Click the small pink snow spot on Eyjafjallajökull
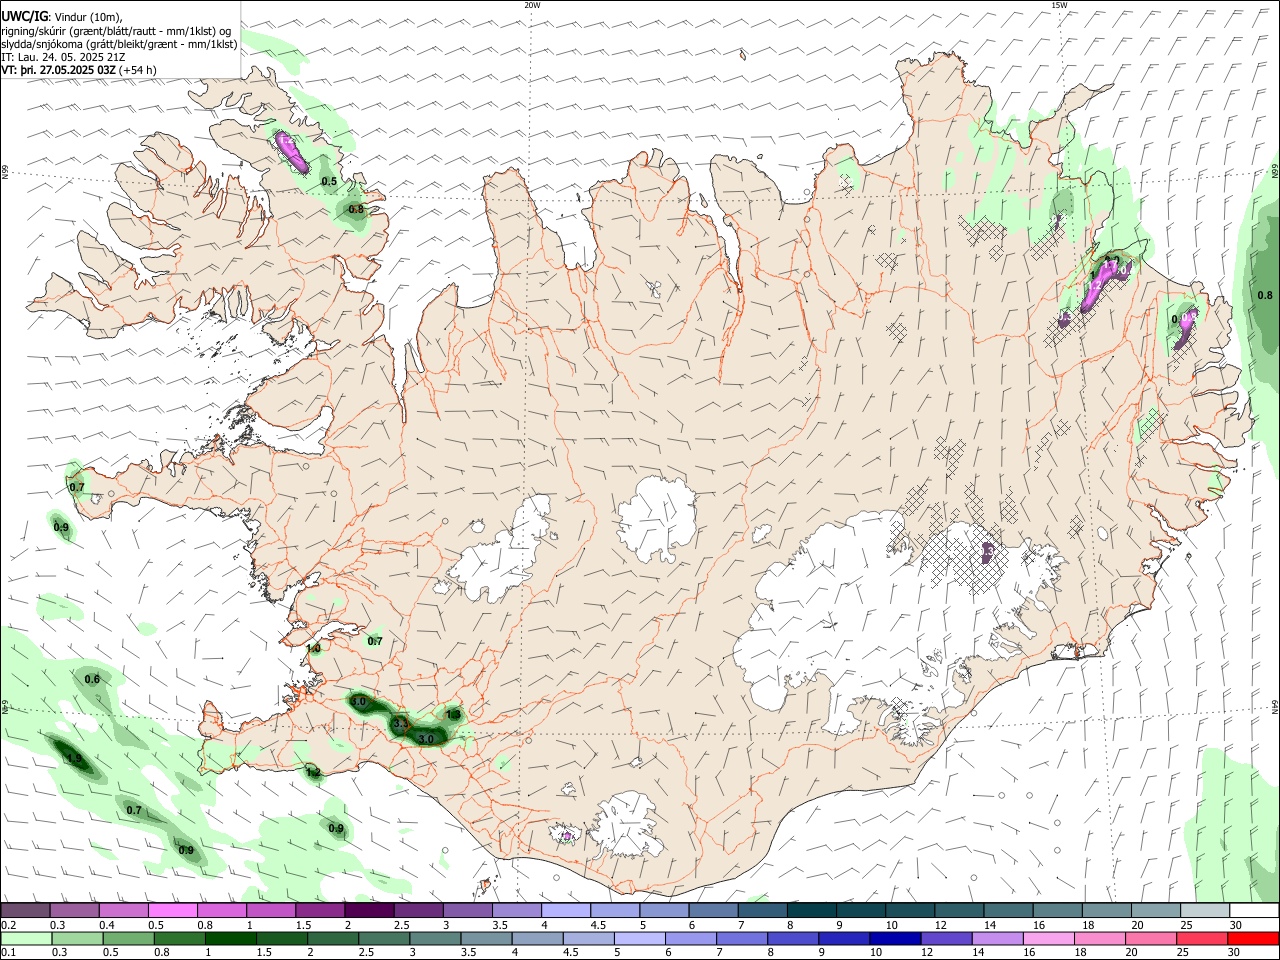 click(x=567, y=835)
